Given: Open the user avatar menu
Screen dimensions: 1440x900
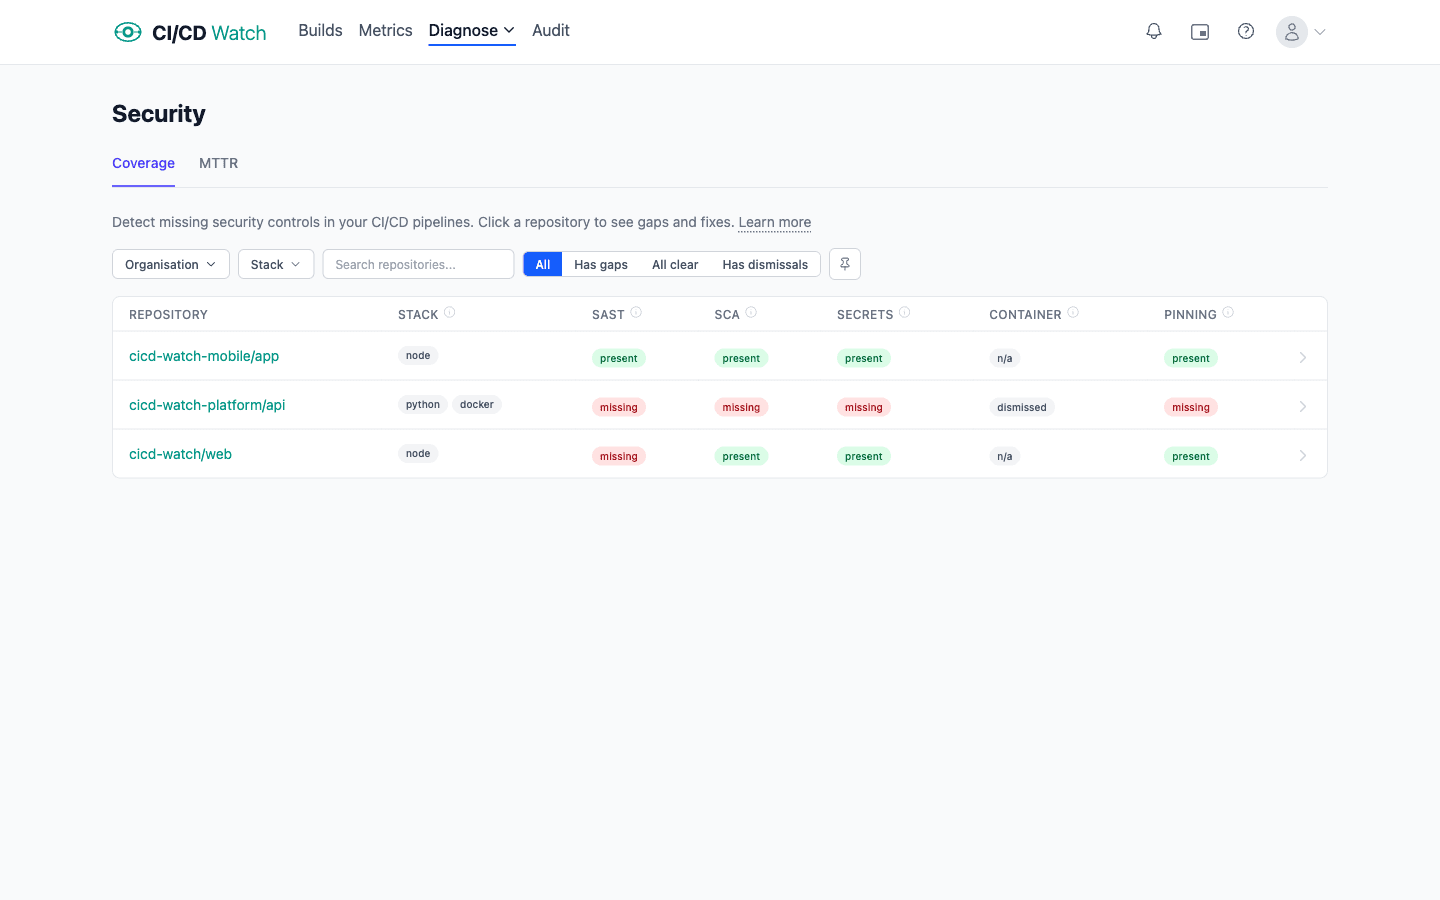Looking at the screenshot, I should (x=1292, y=32).
